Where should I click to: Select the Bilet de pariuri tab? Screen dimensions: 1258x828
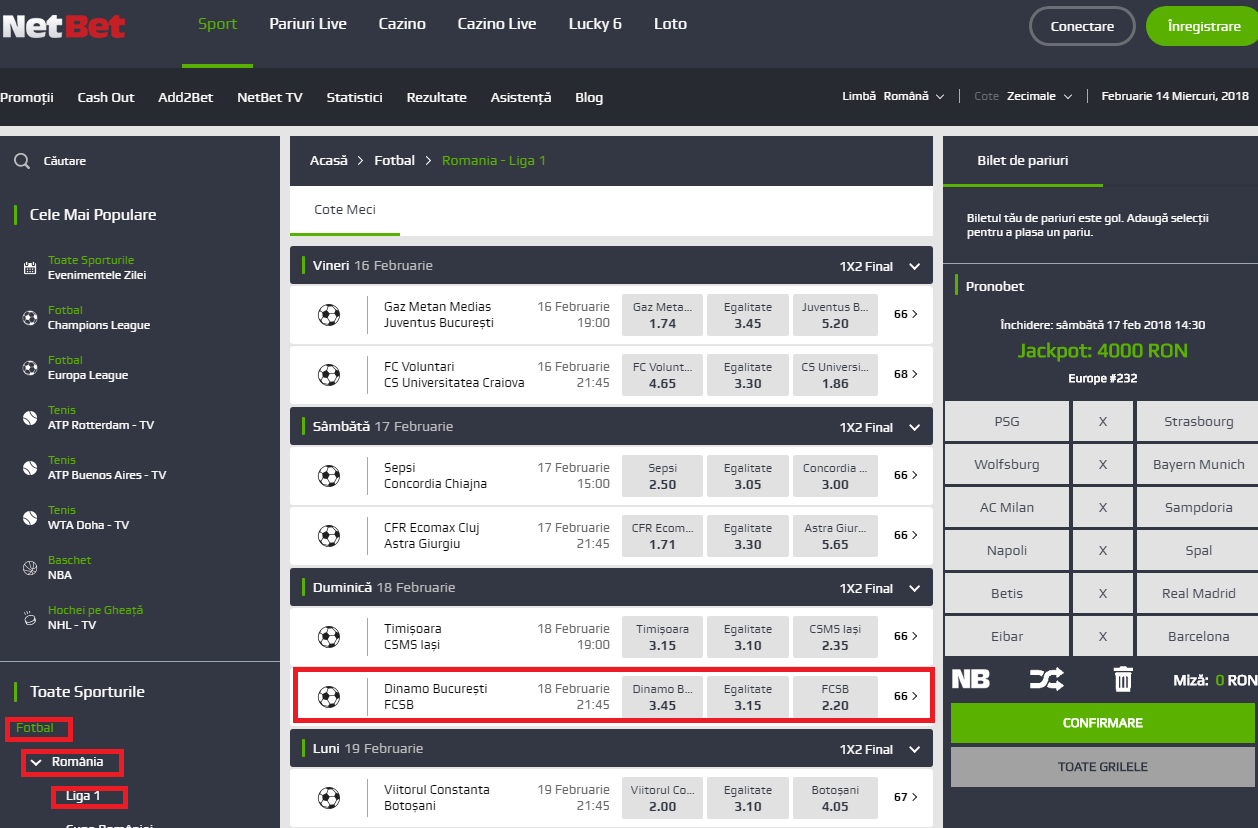[x=1023, y=161]
